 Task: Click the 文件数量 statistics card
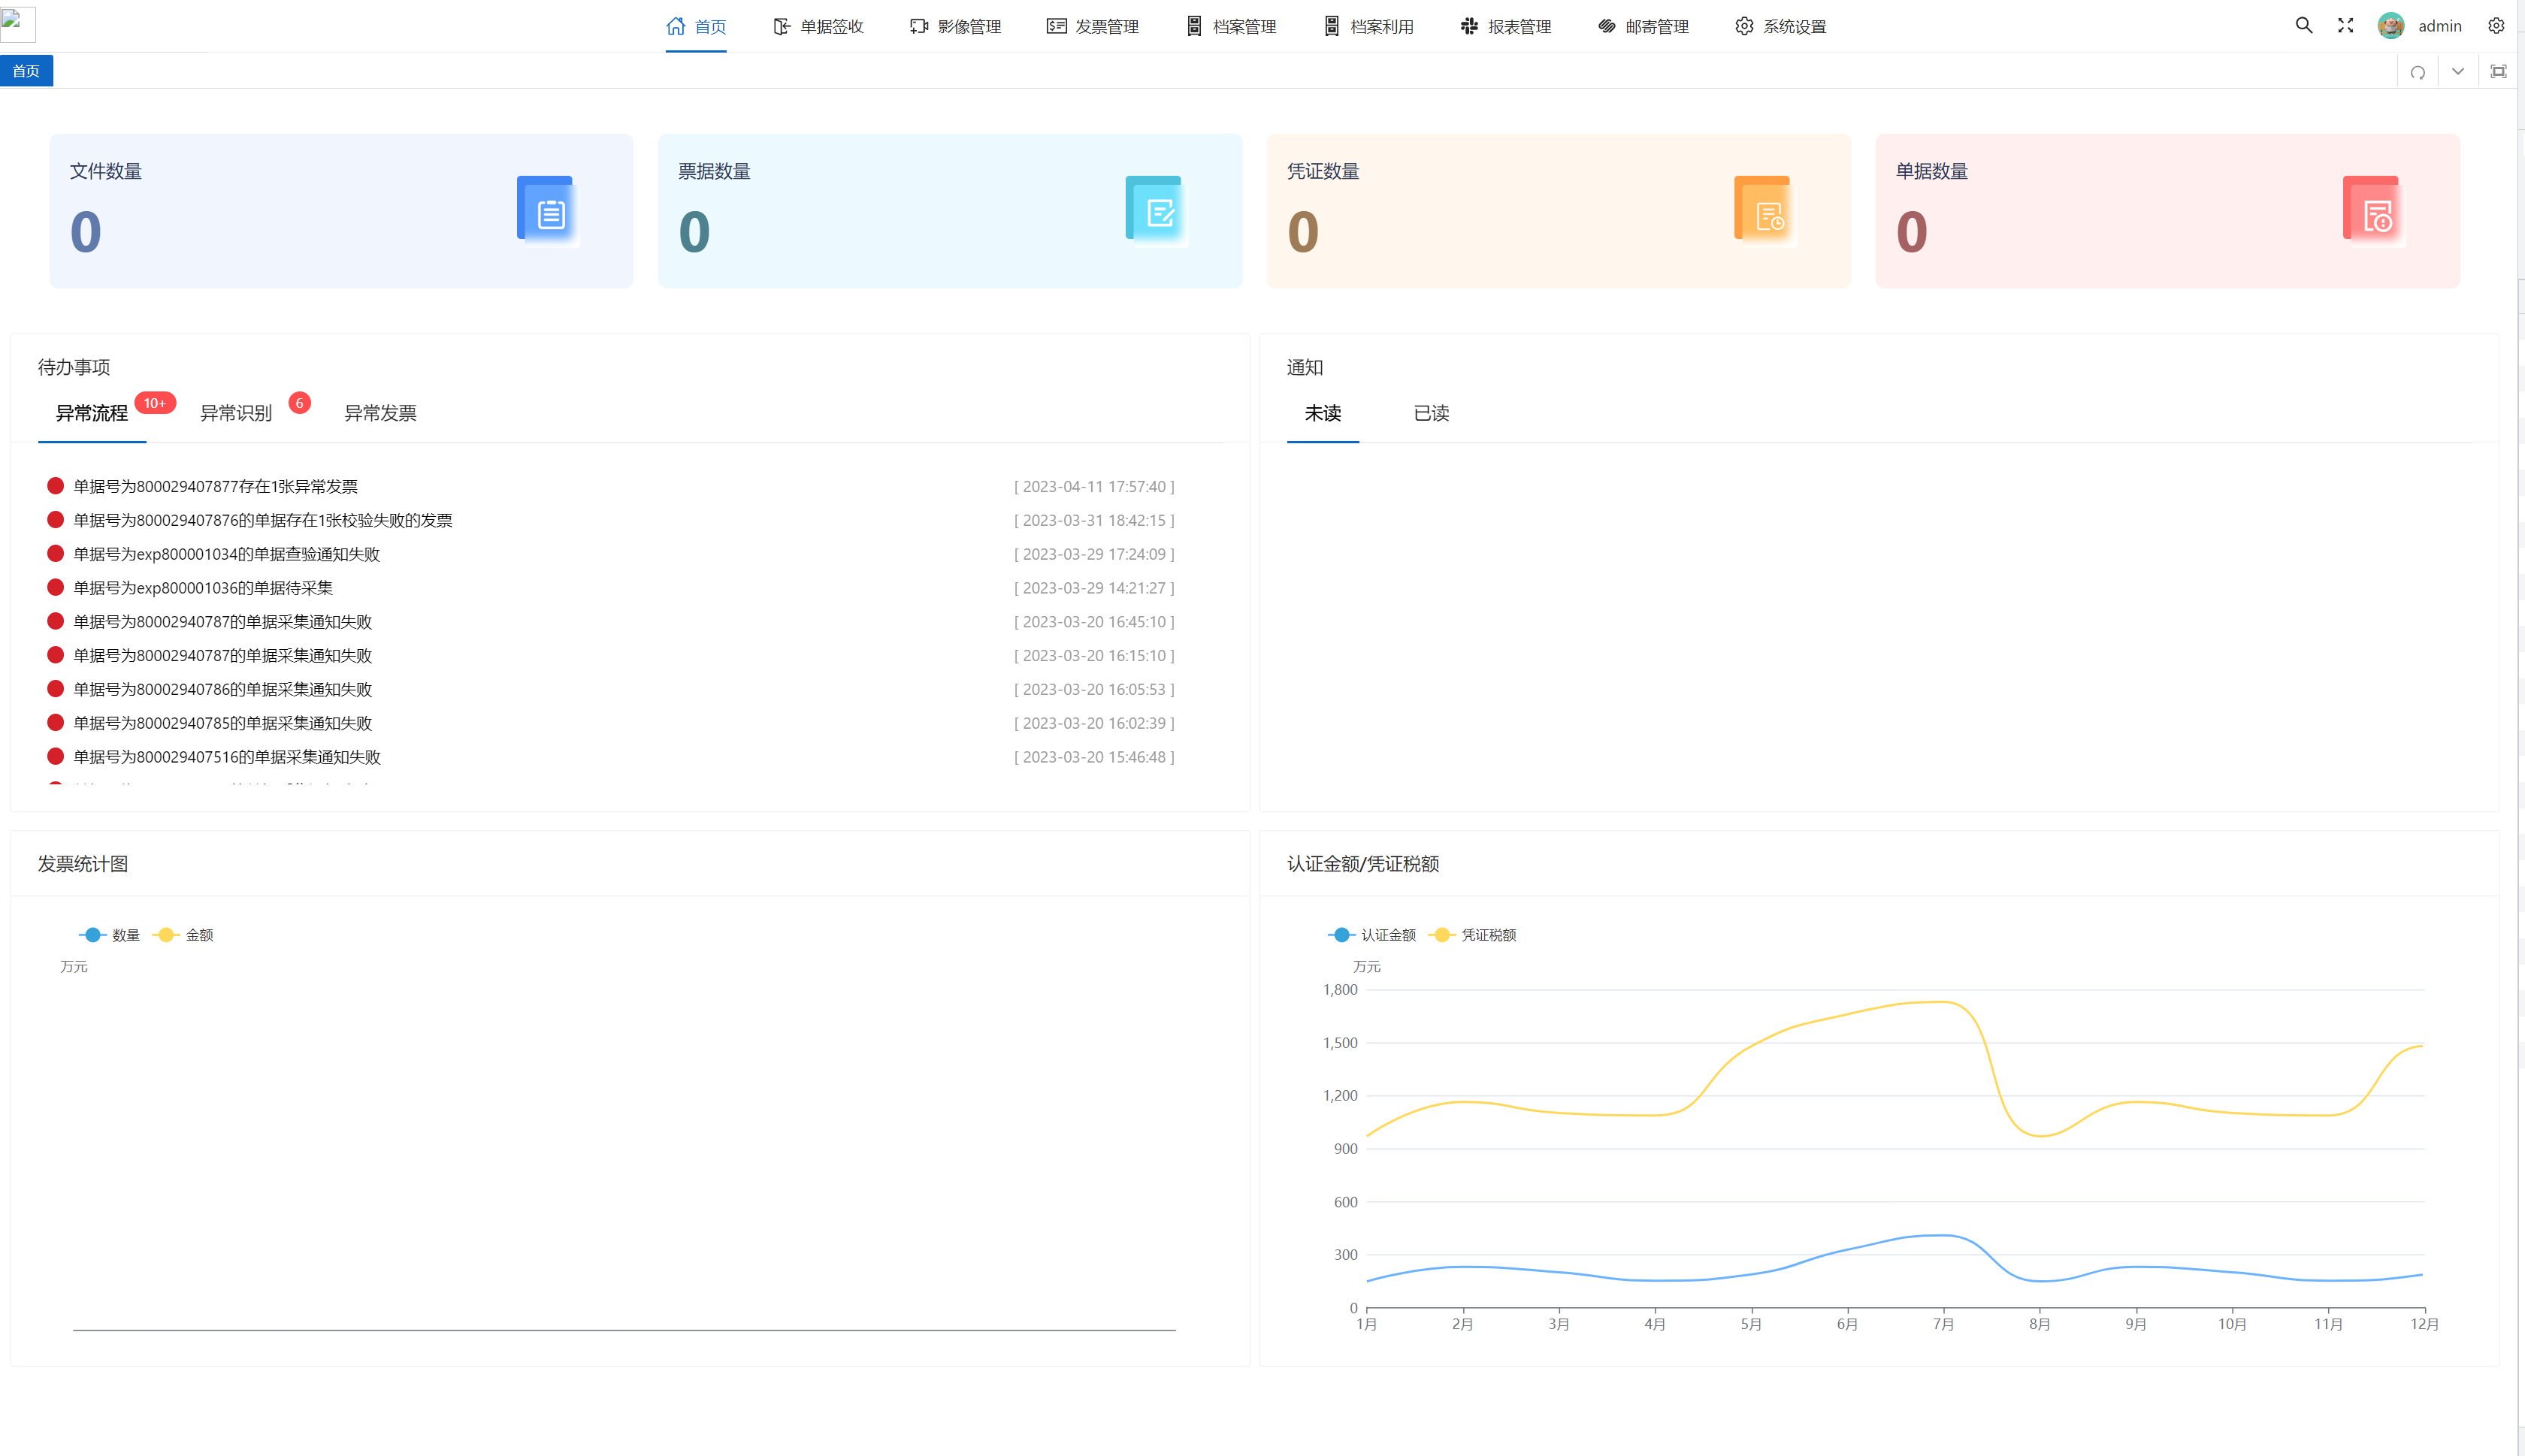click(x=341, y=211)
